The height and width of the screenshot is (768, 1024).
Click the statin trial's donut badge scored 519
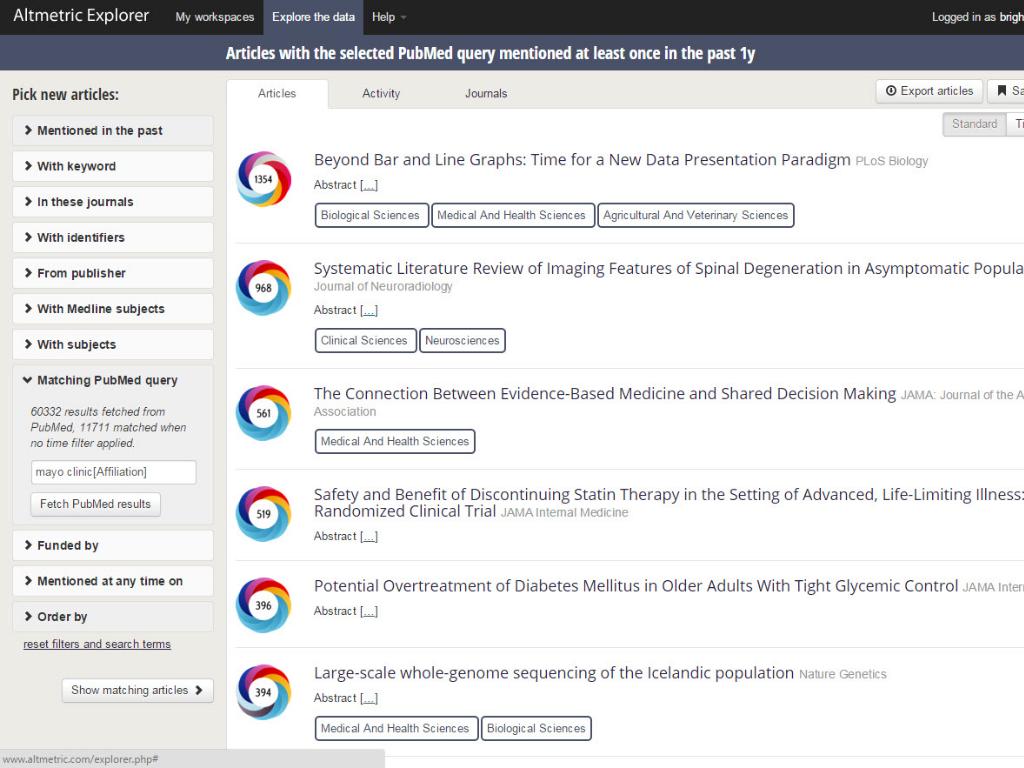[x=263, y=514]
